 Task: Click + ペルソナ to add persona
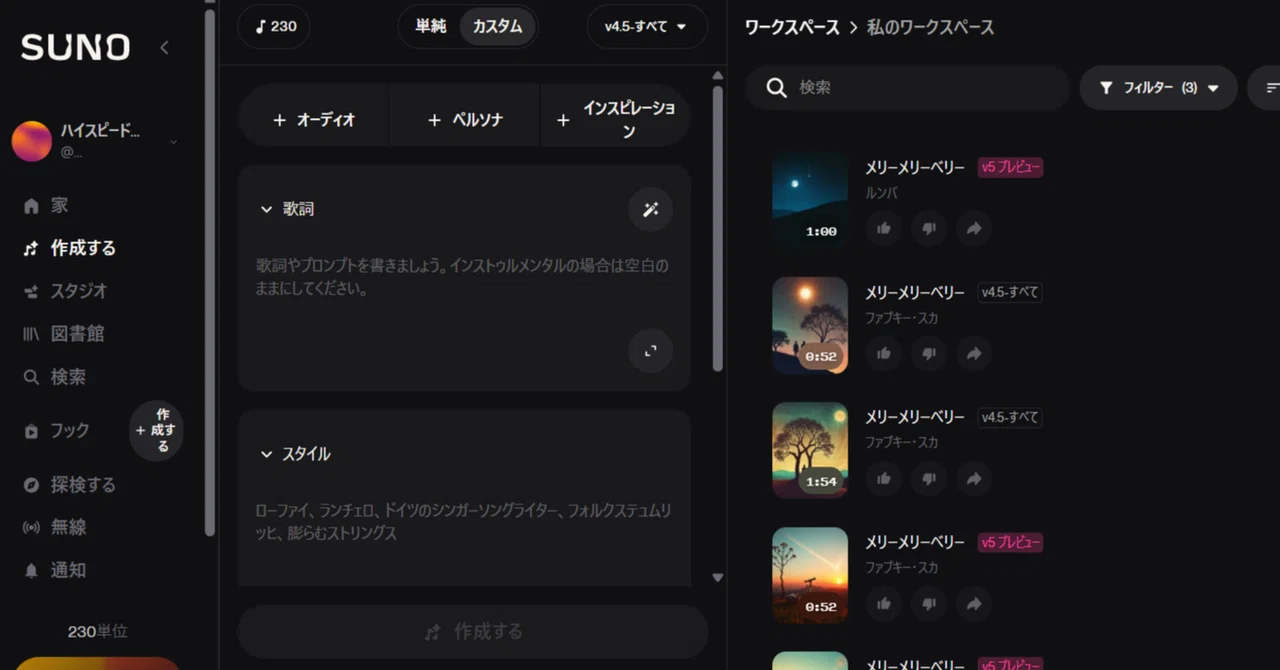point(465,119)
